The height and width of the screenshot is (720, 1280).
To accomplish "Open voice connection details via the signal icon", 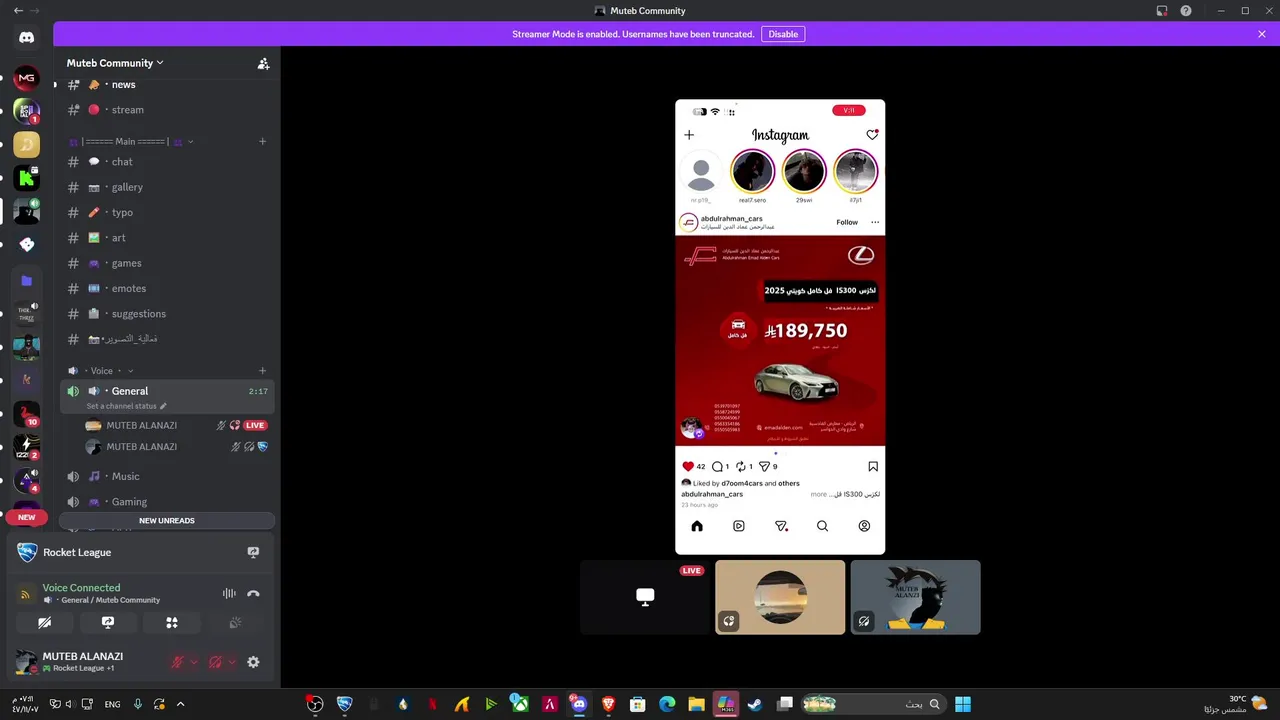I will pos(26,594).
